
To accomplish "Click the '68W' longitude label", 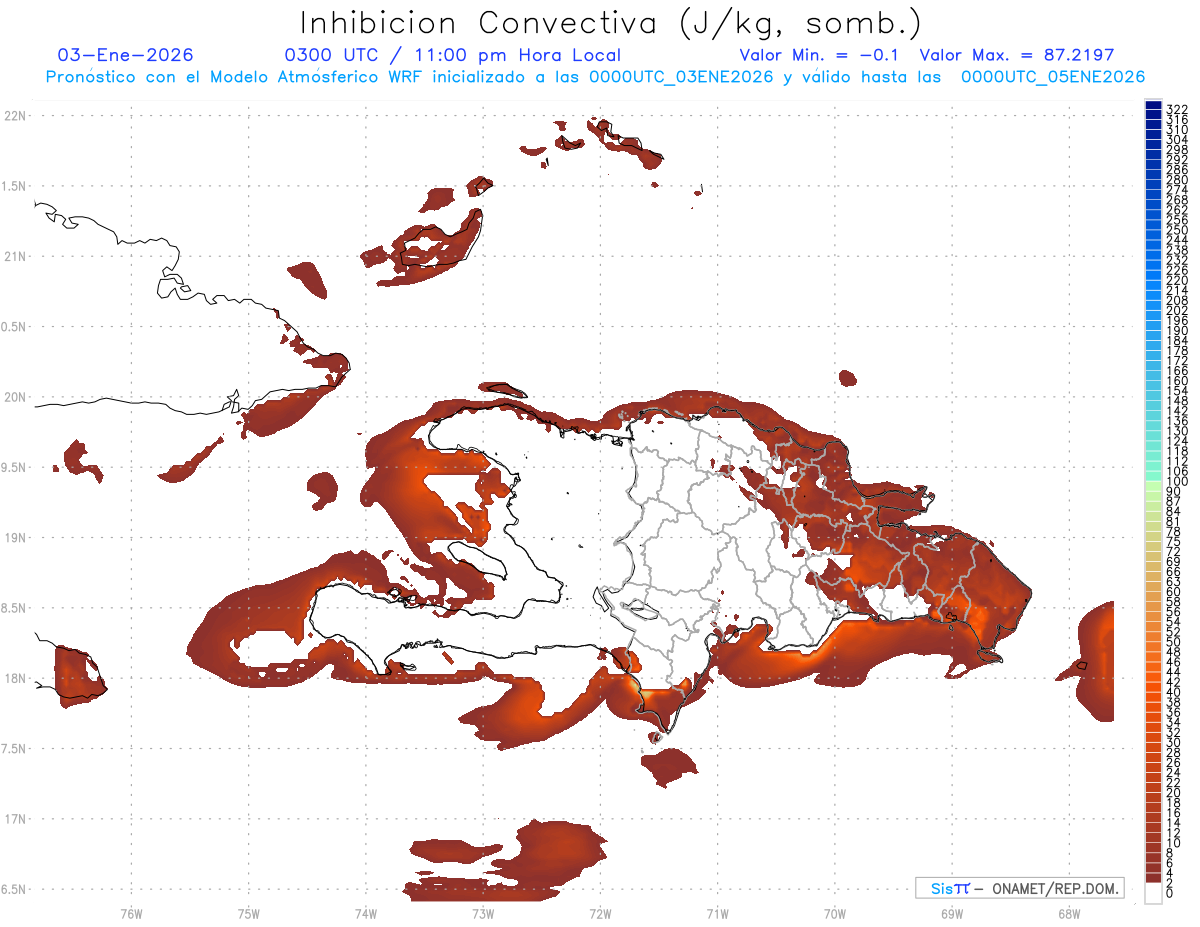I will click(1069, 913).
